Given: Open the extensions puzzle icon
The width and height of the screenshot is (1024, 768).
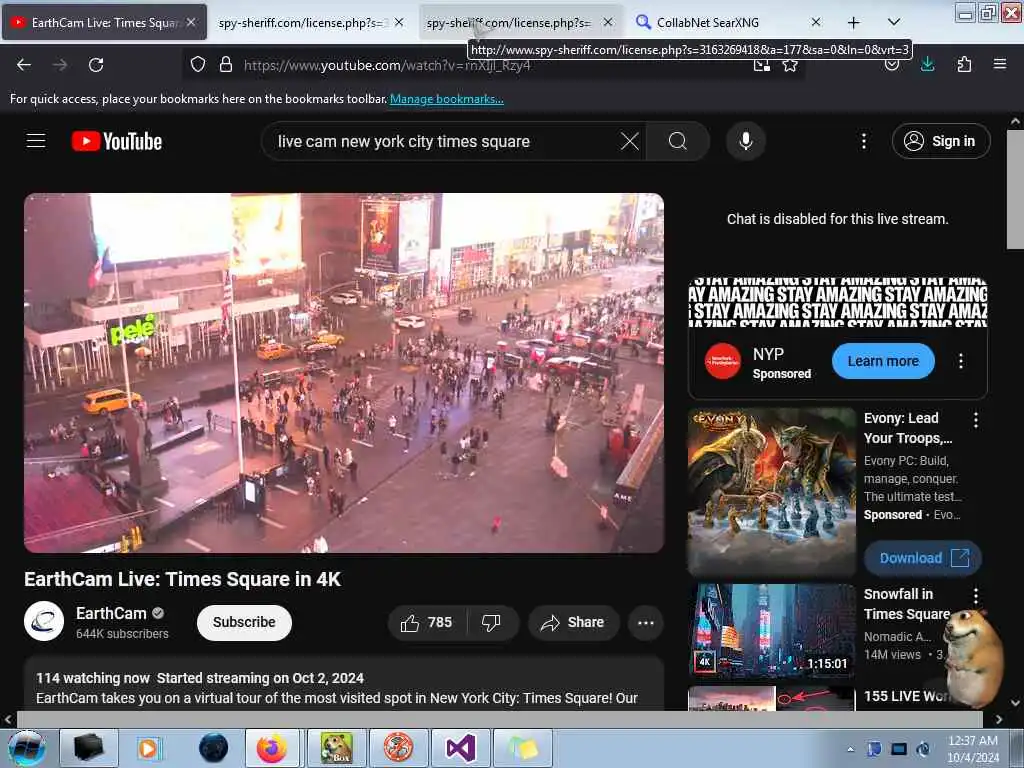Looking at the screenshot, I should click(x=964, y=64).
